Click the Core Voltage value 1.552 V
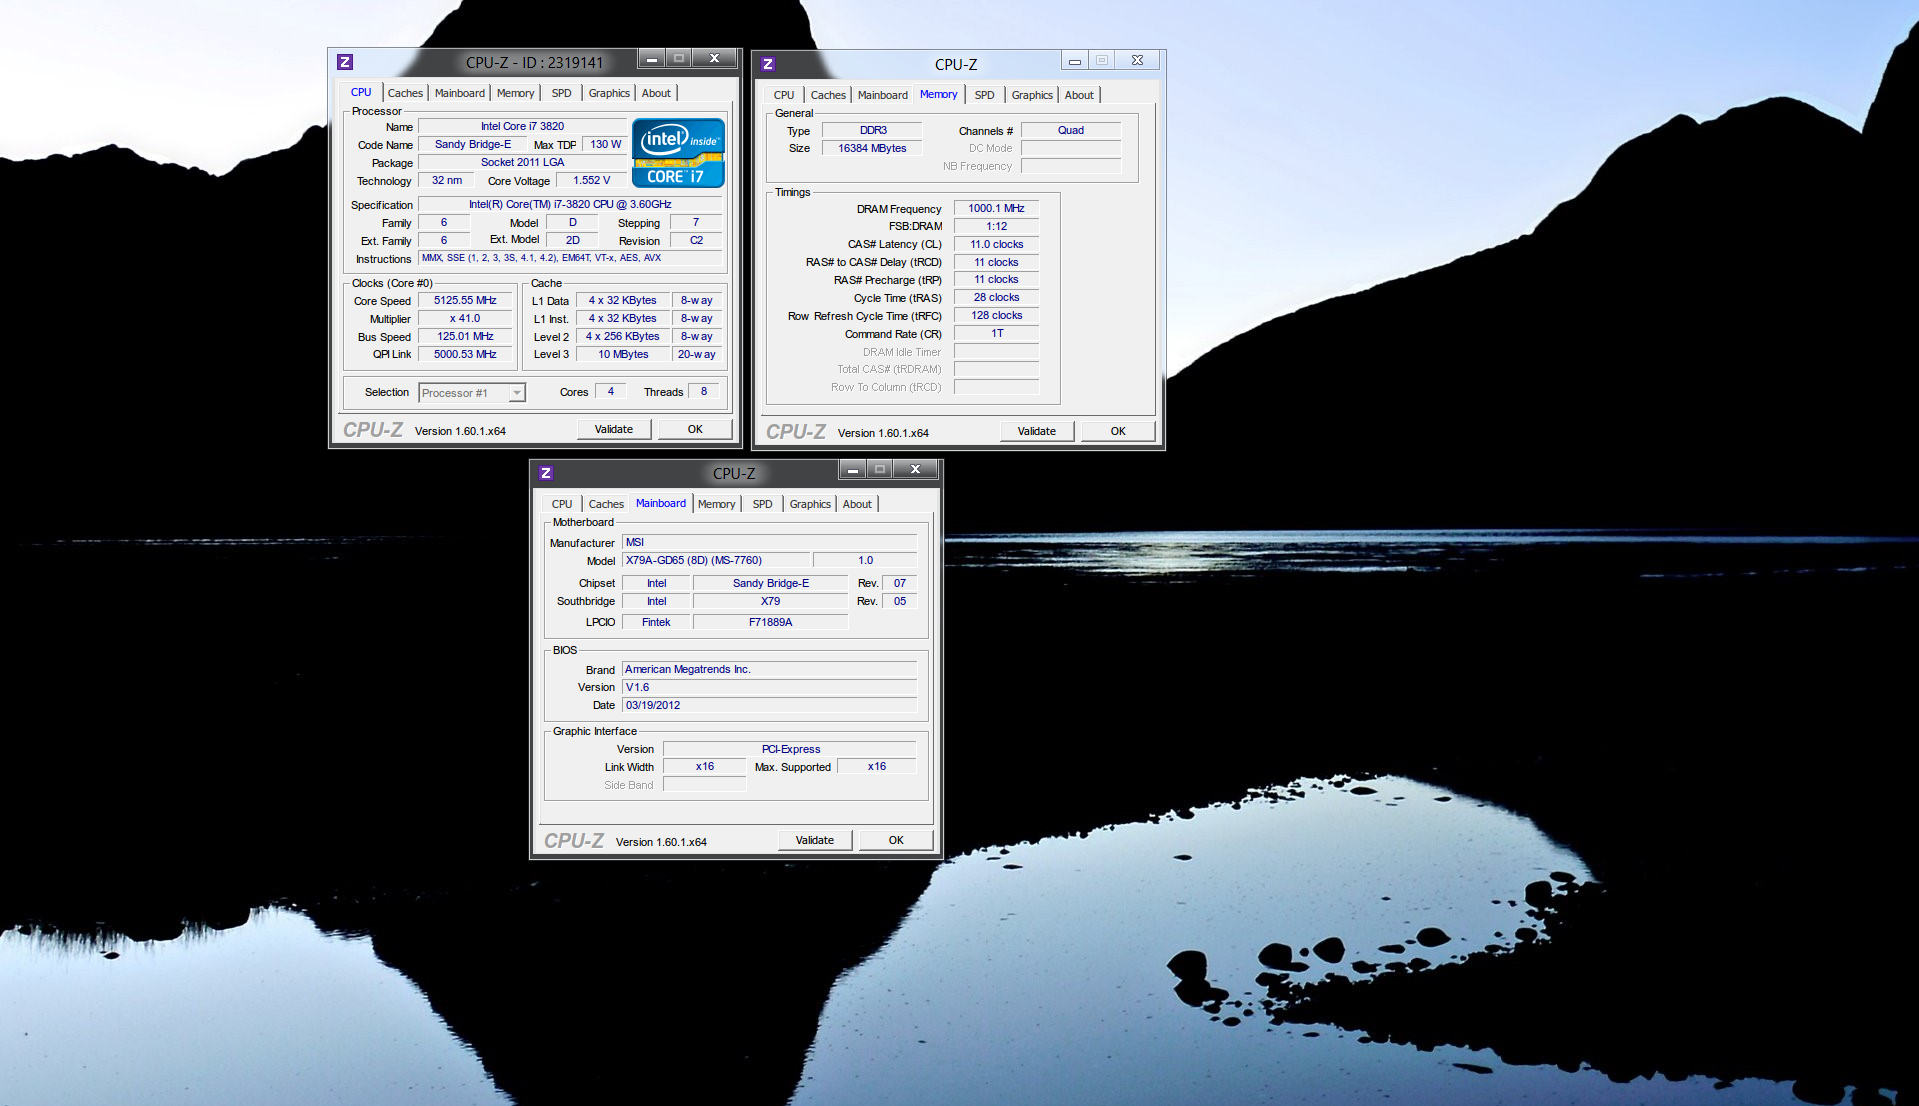The height and width of the screenshot is (1106, 1919). (591, 180)
